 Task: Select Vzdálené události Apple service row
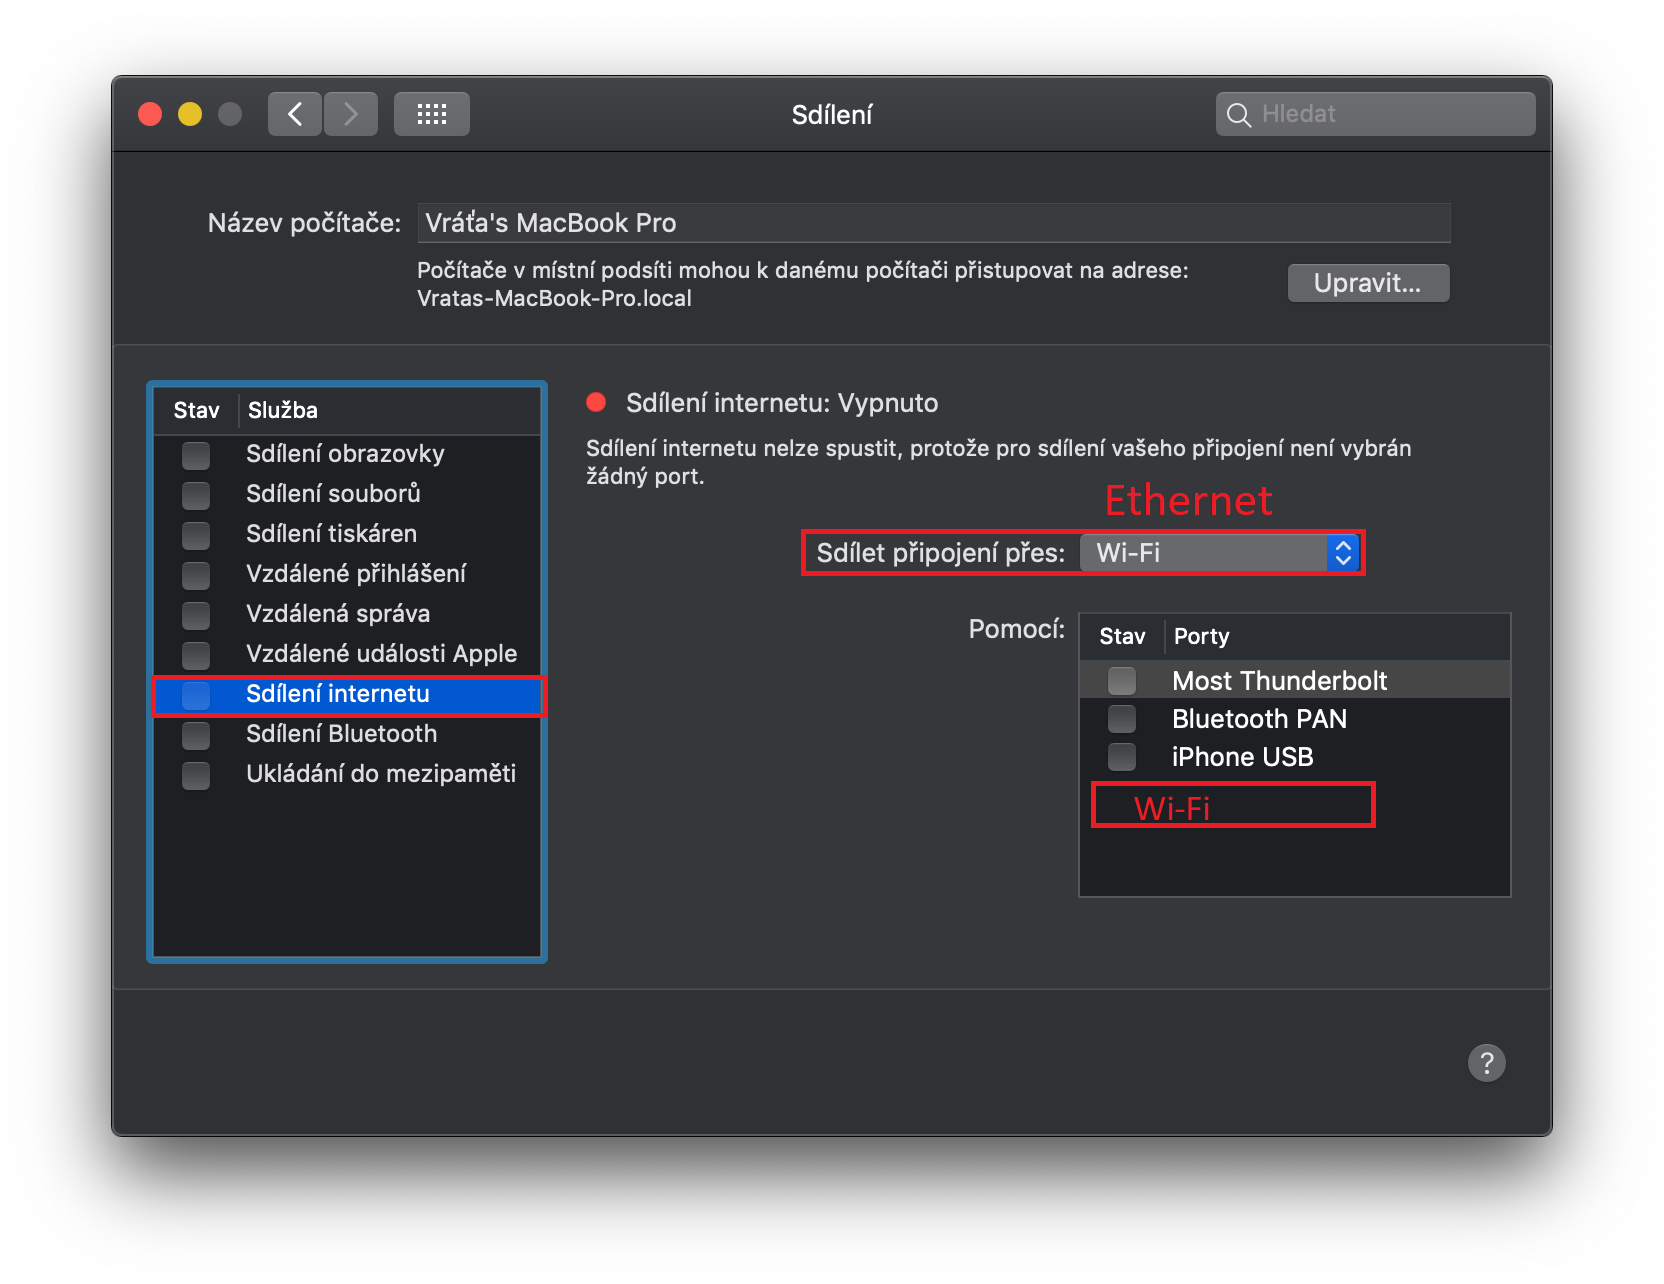point(347,654)
